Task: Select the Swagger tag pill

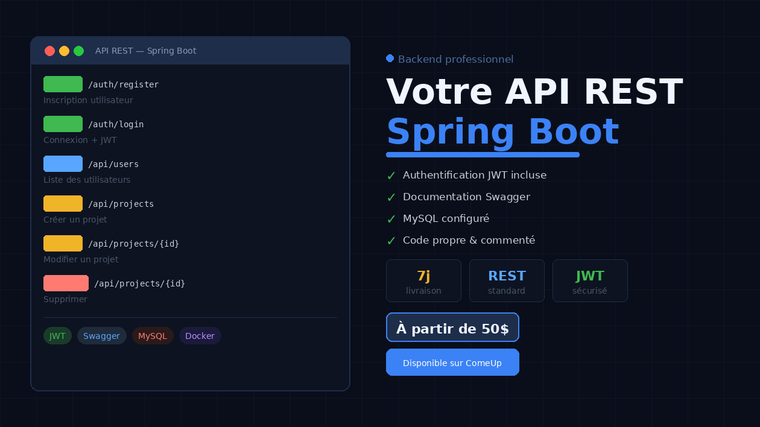Action: pos(101,336)
